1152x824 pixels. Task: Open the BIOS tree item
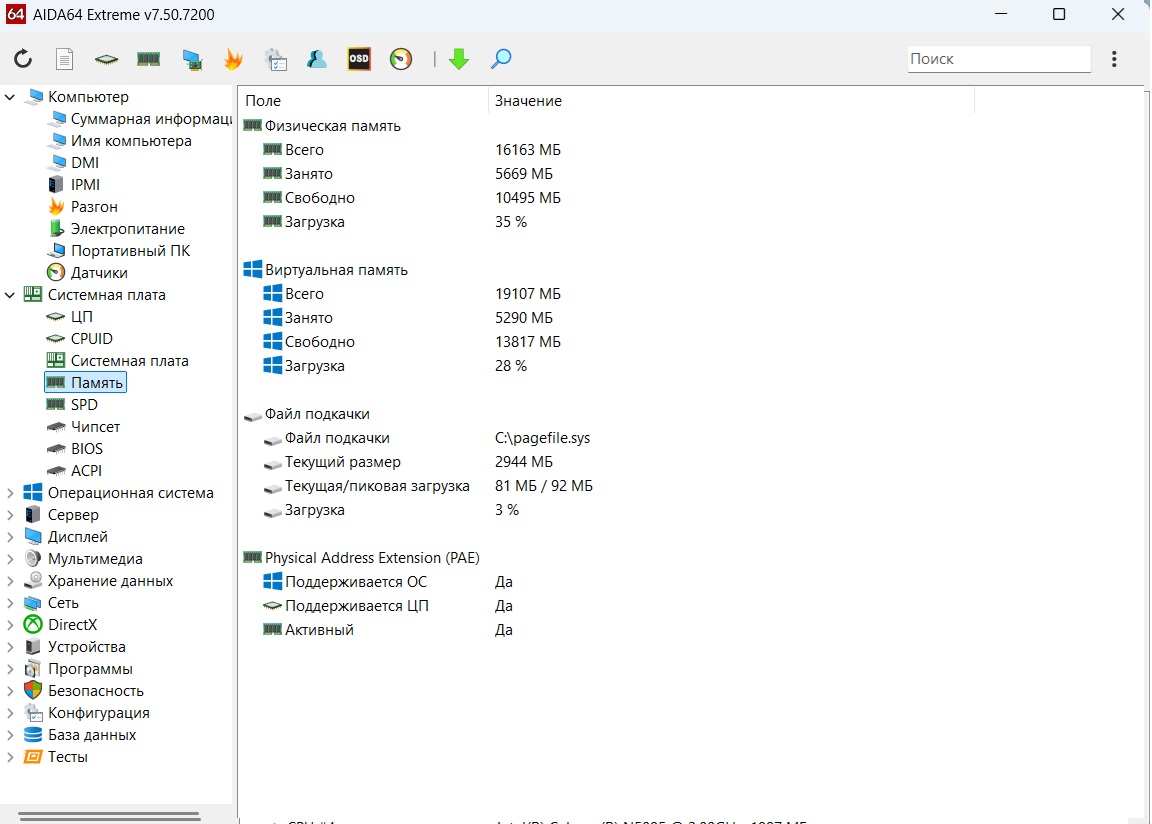tap(75, 449)
